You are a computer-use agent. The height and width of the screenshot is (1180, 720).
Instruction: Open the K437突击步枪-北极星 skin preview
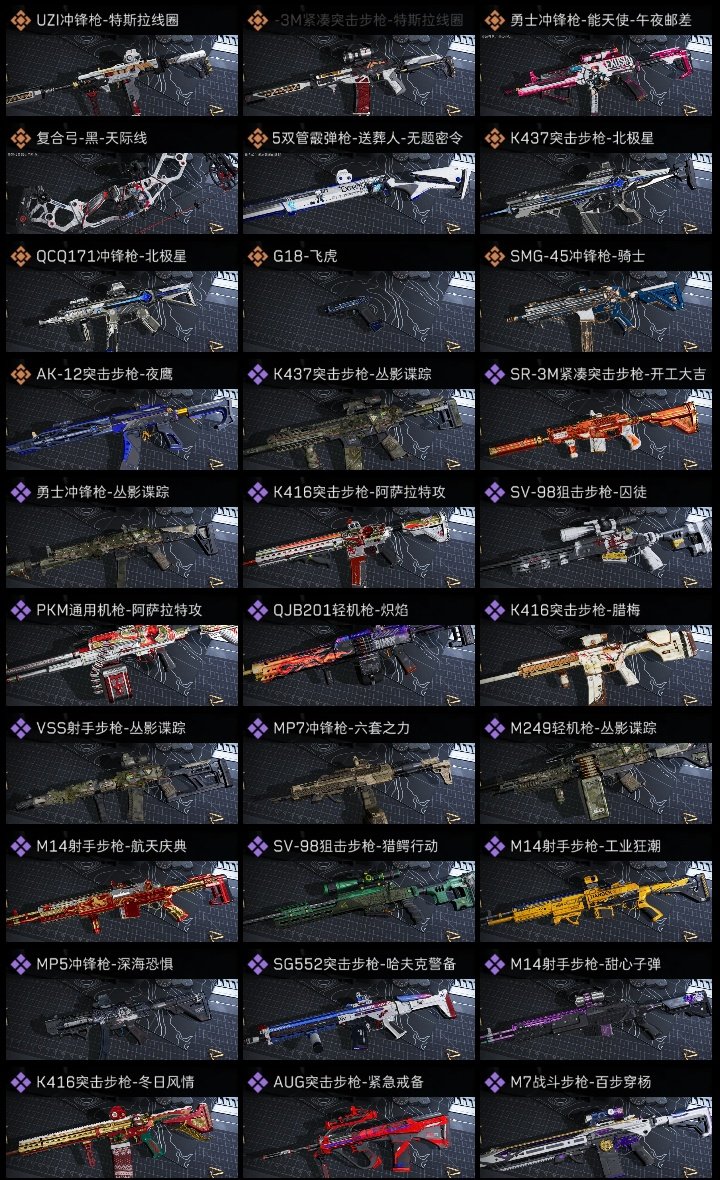click(596, 193)
